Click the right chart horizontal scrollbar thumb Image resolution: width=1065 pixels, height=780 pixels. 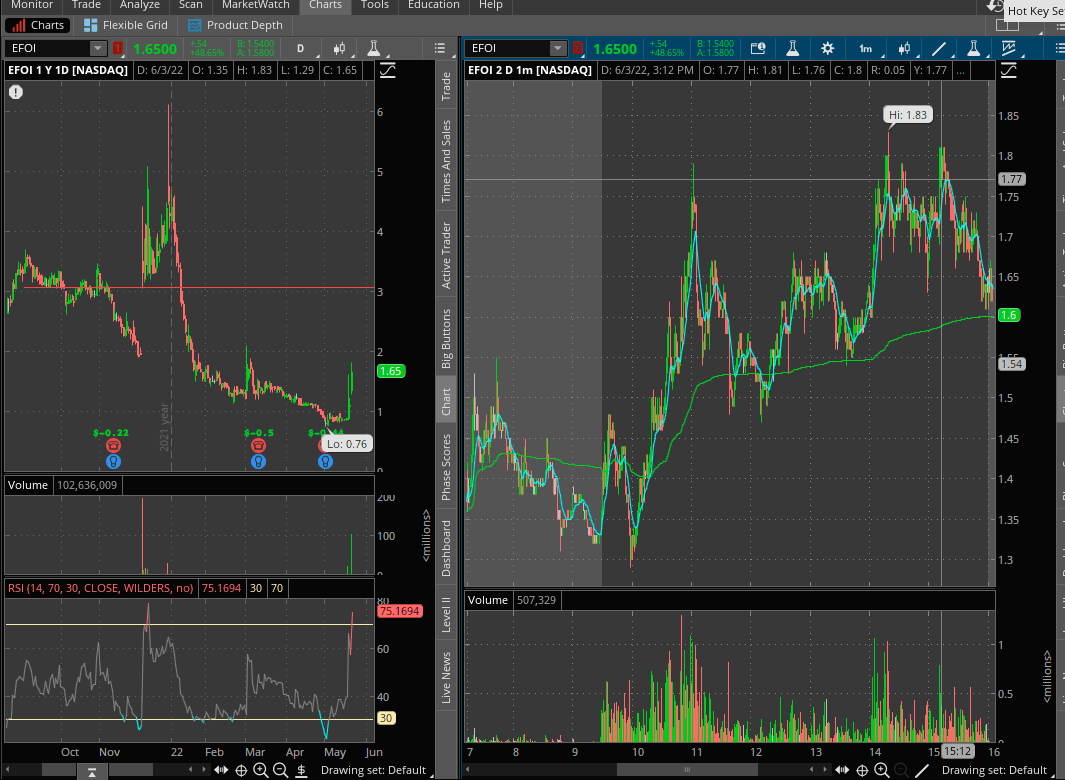point(685,769)
